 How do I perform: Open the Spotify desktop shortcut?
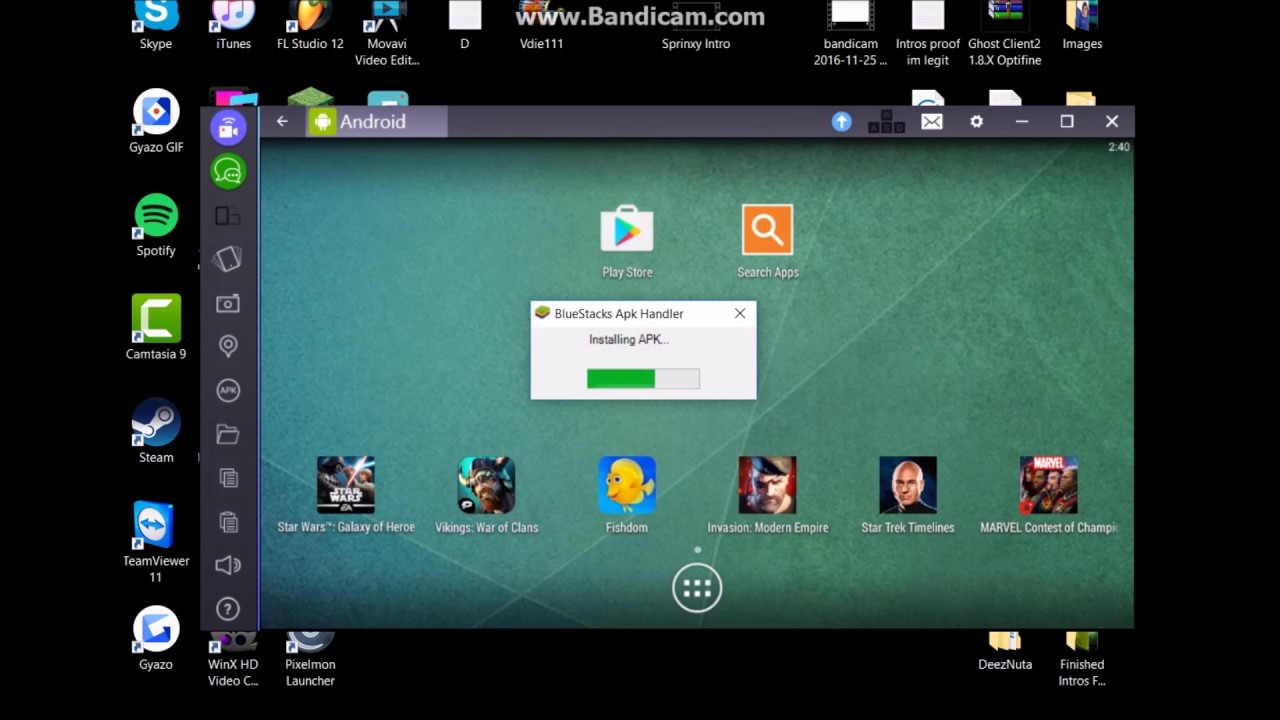(x=156, y=226)
